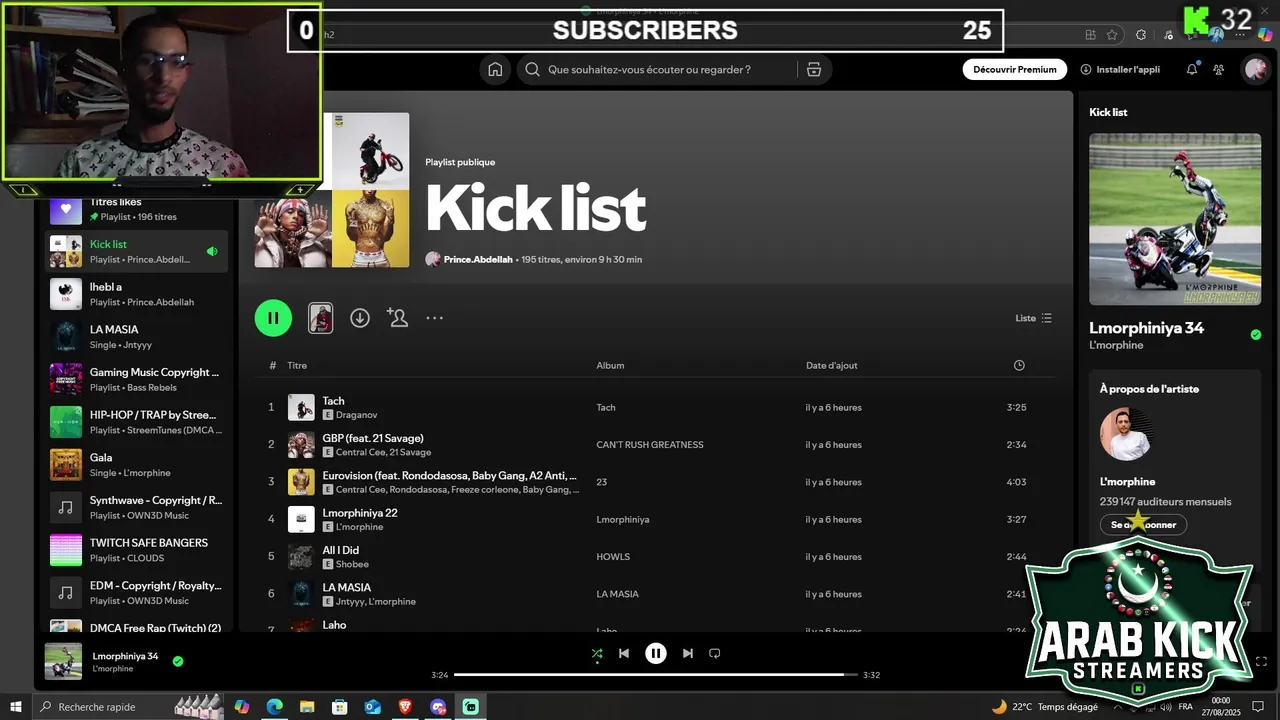Open Brave browser from the taskbar

[405, 707]
